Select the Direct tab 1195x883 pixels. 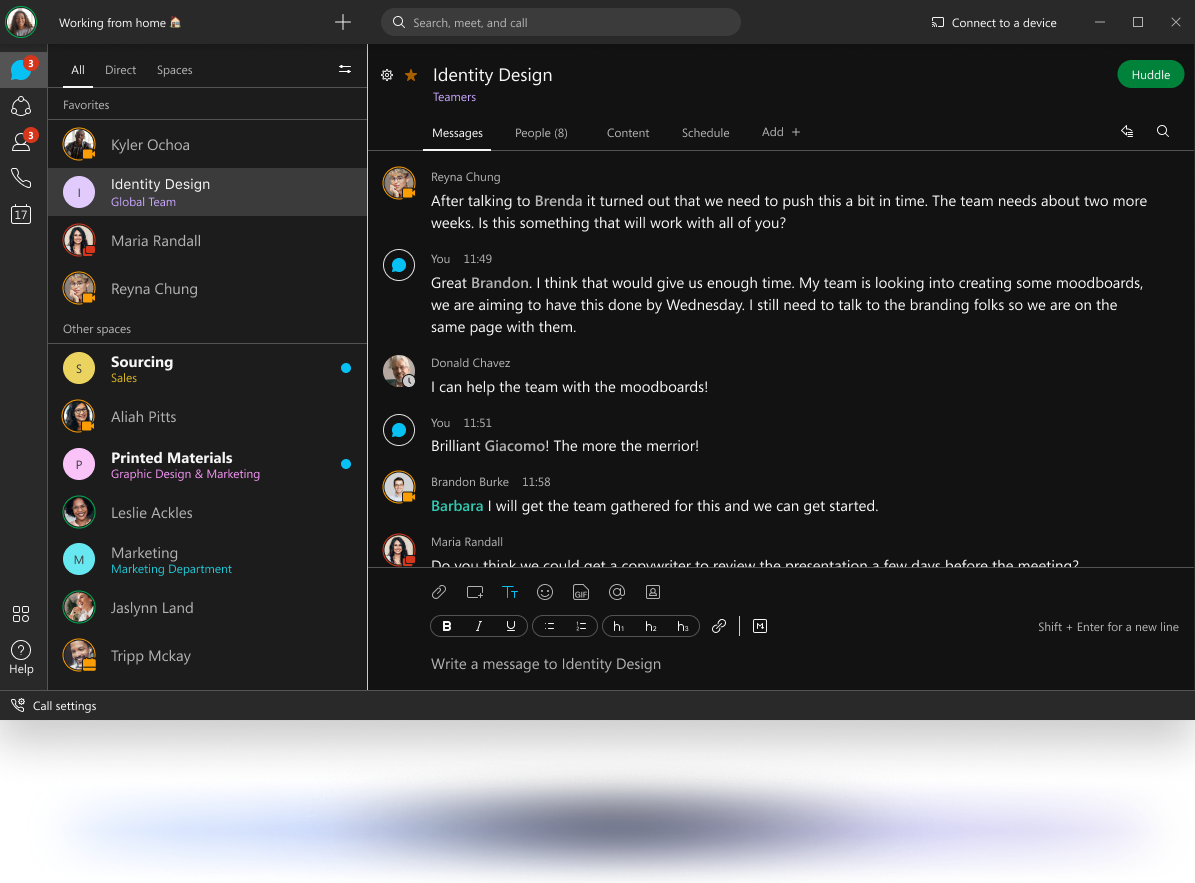(x=120, y=70)
